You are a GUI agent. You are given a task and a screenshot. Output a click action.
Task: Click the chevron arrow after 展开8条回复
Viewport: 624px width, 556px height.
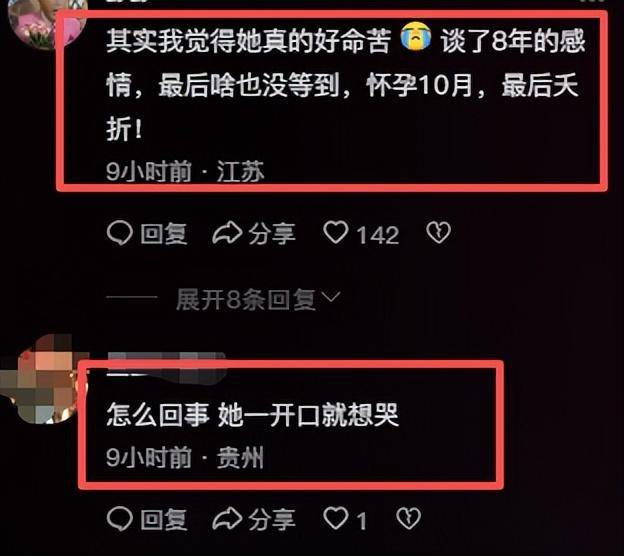point(331,297)
